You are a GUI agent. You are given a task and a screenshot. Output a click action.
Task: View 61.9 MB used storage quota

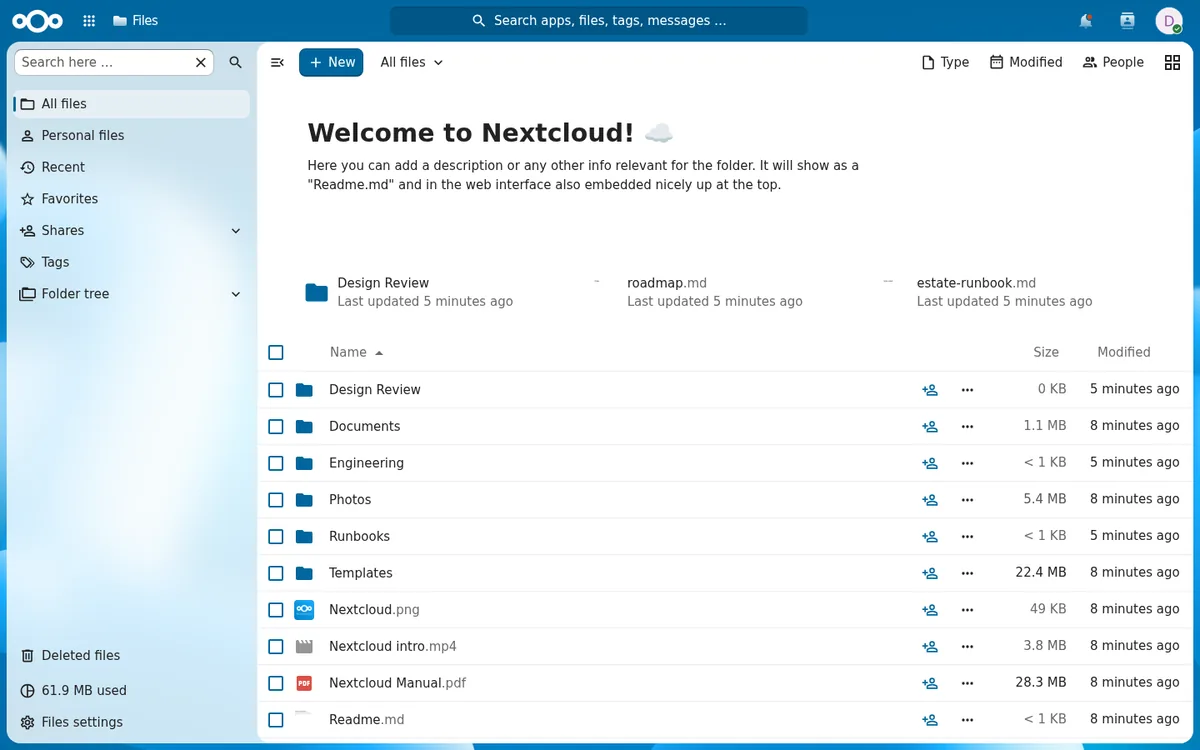(x=131, y=690)
